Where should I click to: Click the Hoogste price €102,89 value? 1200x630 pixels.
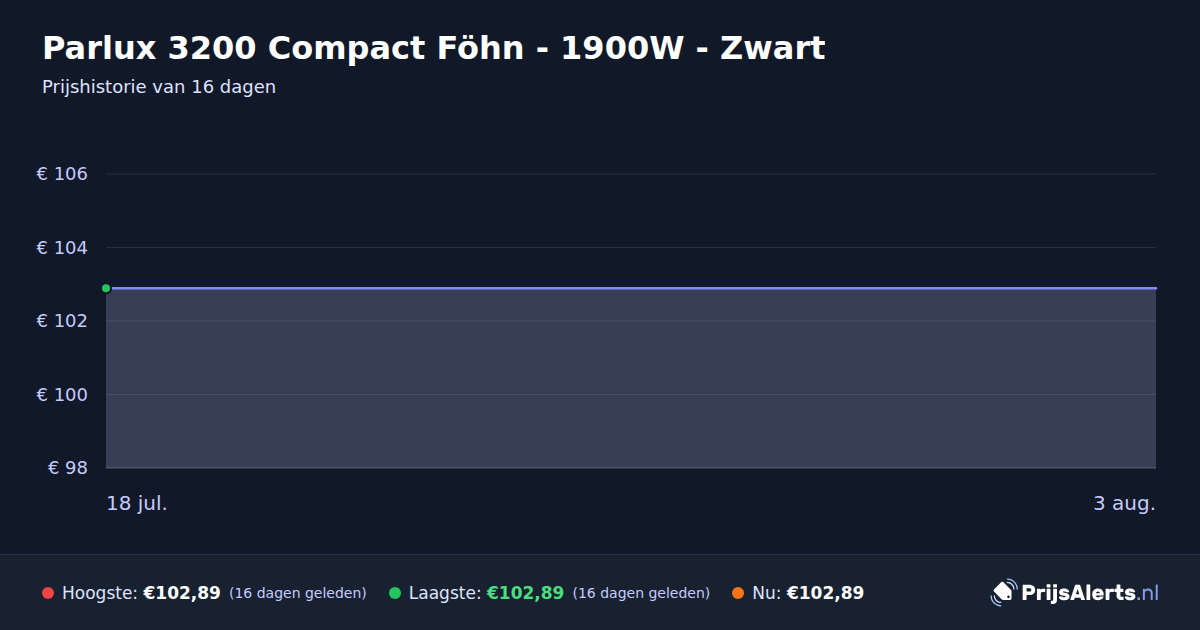(x=182, y=593)
